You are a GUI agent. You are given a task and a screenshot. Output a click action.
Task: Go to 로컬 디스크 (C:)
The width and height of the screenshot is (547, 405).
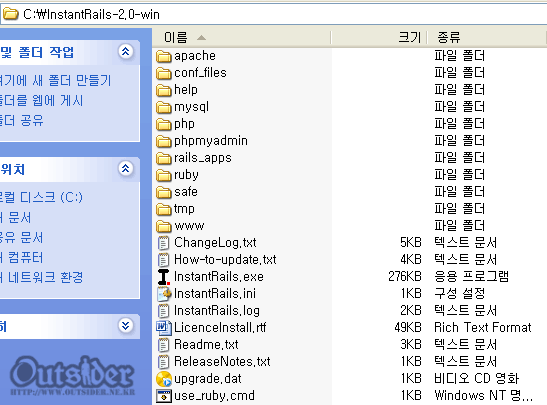tap(41, 197)
